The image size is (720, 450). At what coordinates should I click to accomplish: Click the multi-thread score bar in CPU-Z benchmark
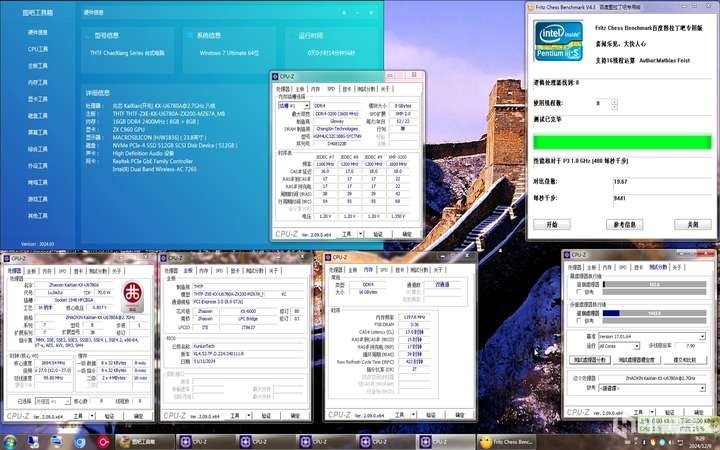click(654, 313)
